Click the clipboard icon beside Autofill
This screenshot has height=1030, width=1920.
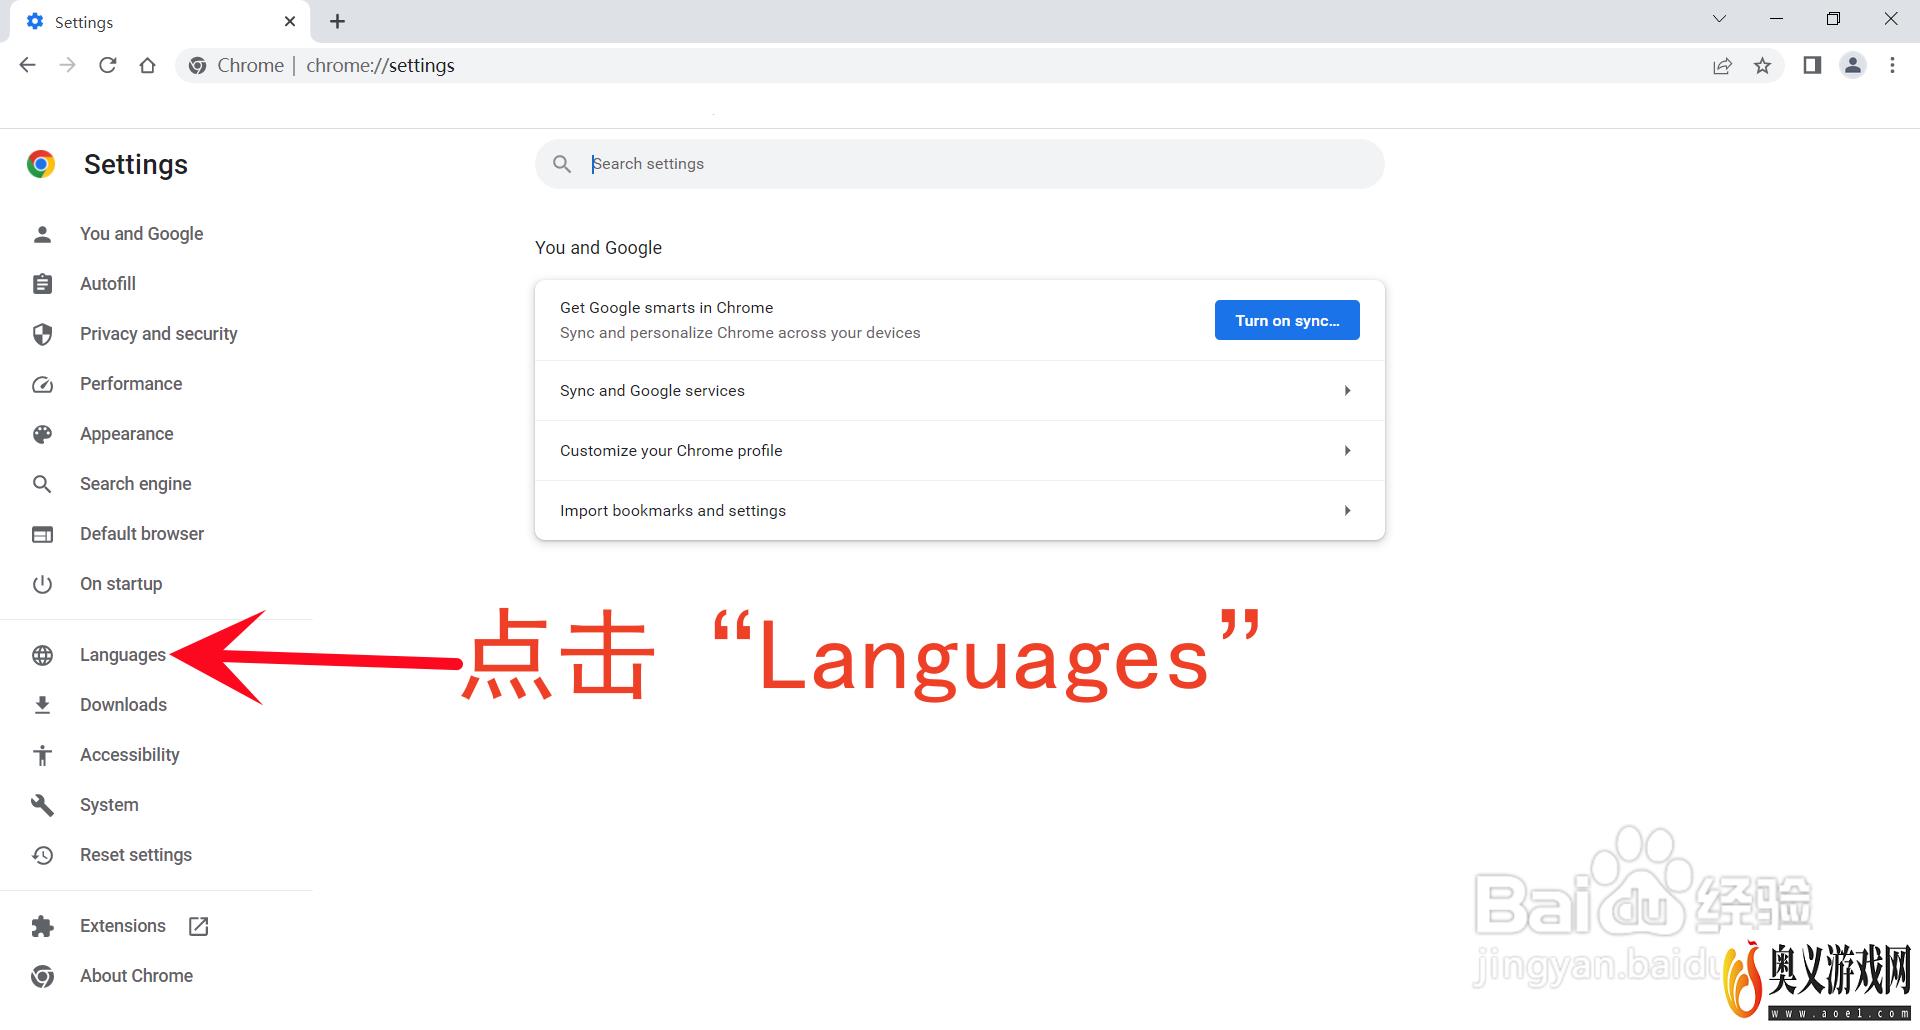pyautogui.click(x=42, y=284)
